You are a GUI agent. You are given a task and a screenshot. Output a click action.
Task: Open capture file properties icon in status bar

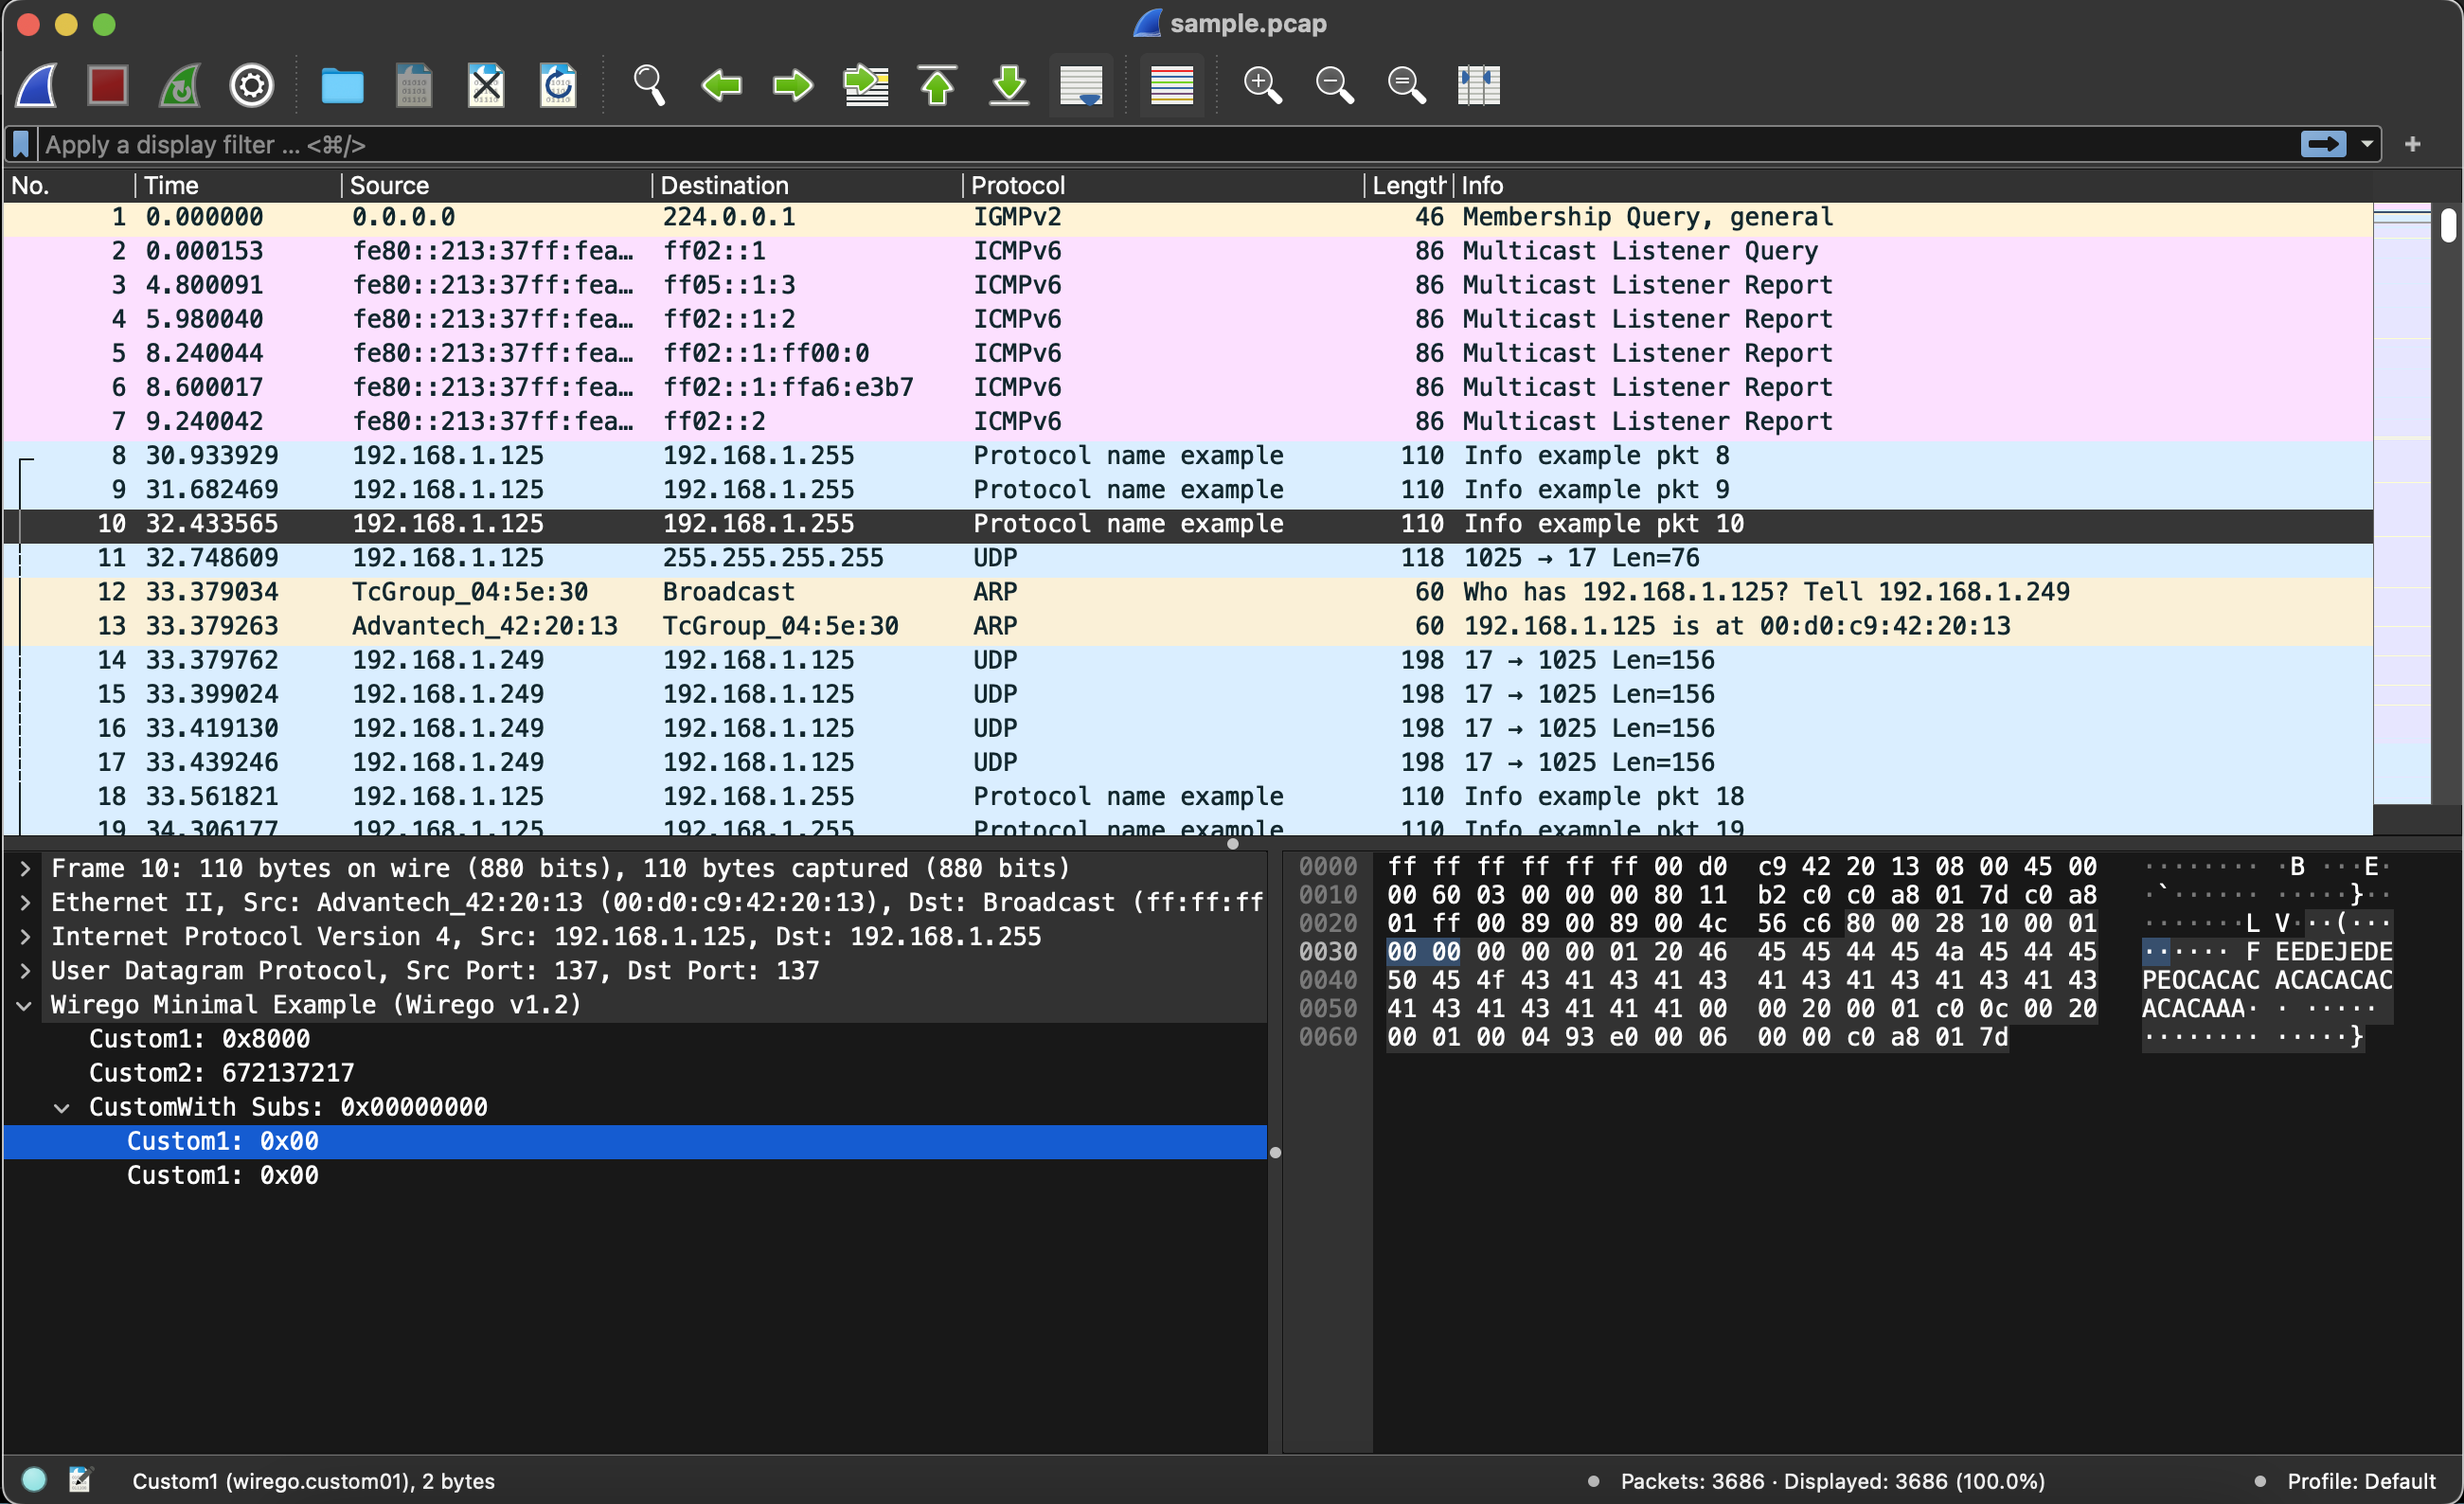pos(80,1480)
